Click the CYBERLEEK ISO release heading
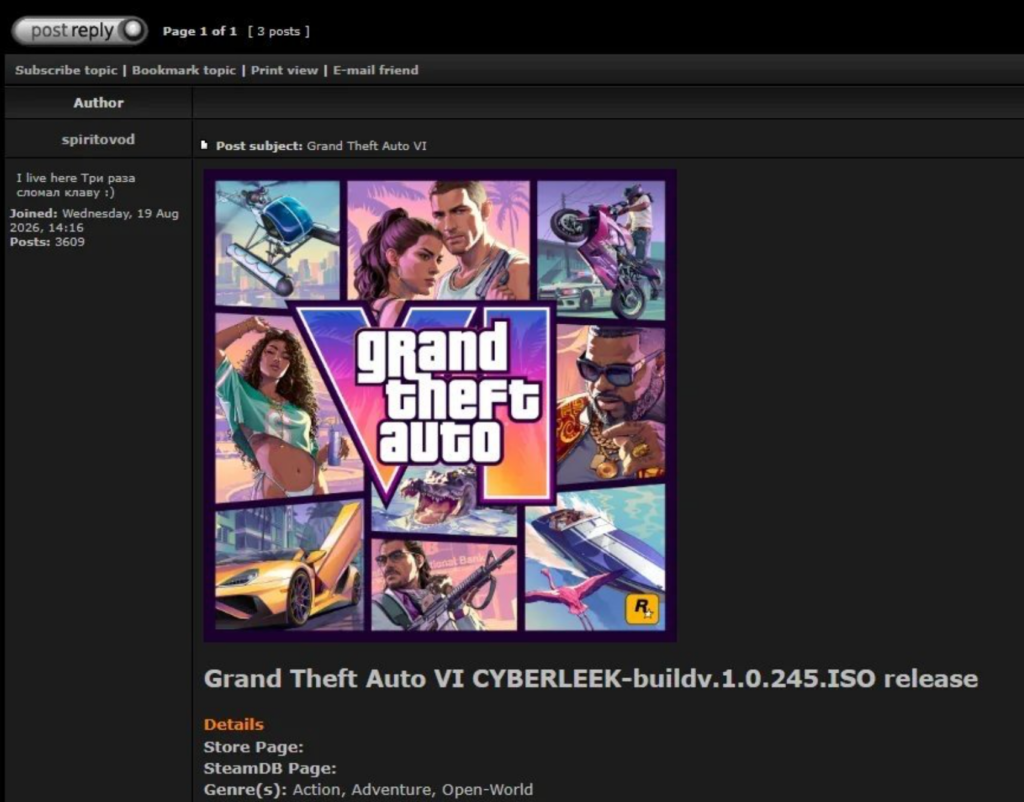Screen dimensions: 1024x802 pyautogui.click(x=590, y=679)
